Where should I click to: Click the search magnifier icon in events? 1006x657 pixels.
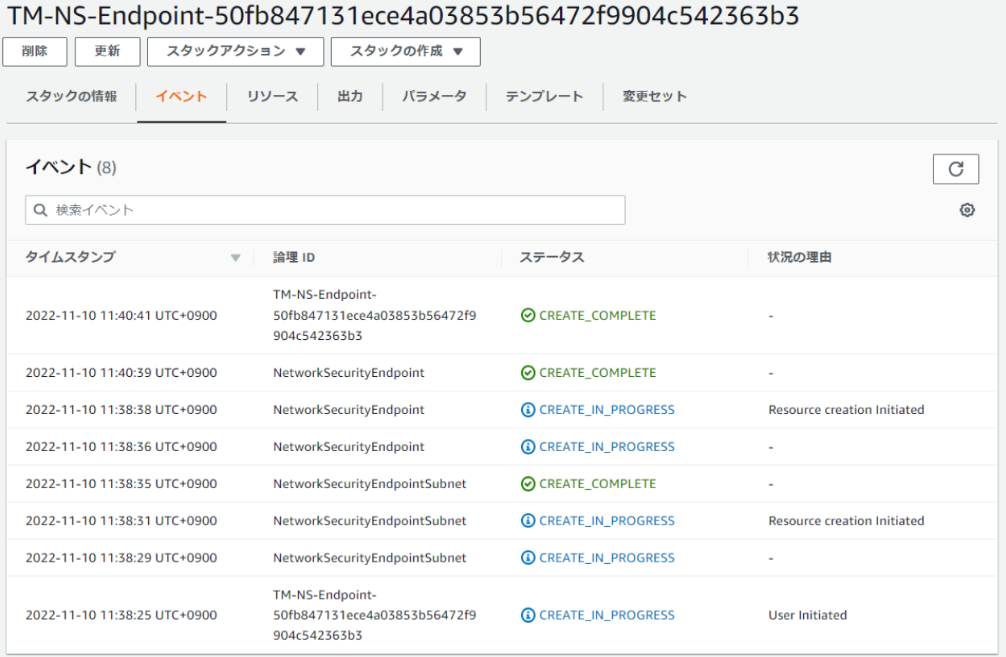[41, 210]
